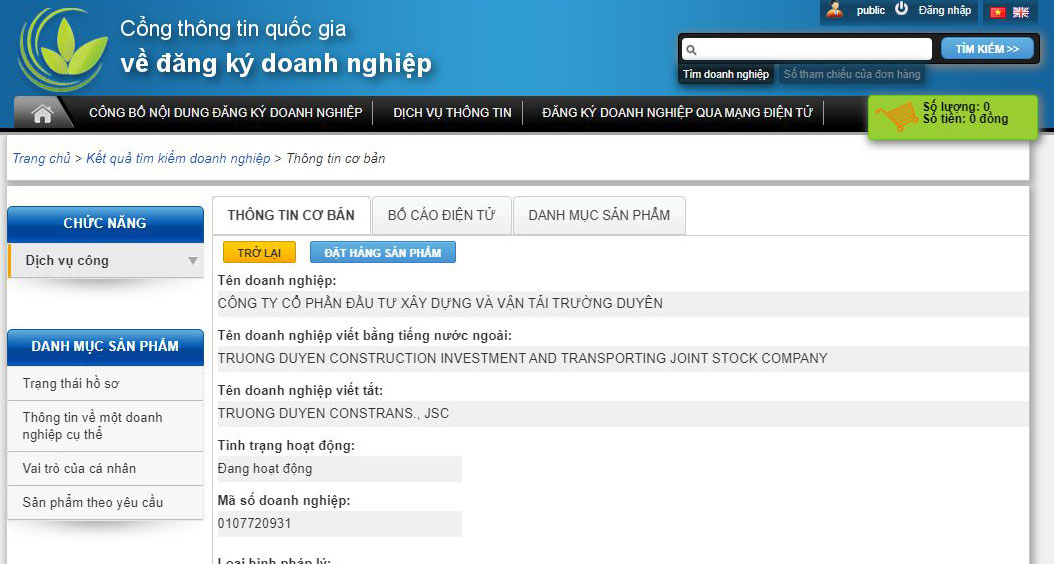Open Trạng thái hồ sơ in sidebar
This screenshot has height=564, width=1054.
pyautogui.click(x=71, y=384)
